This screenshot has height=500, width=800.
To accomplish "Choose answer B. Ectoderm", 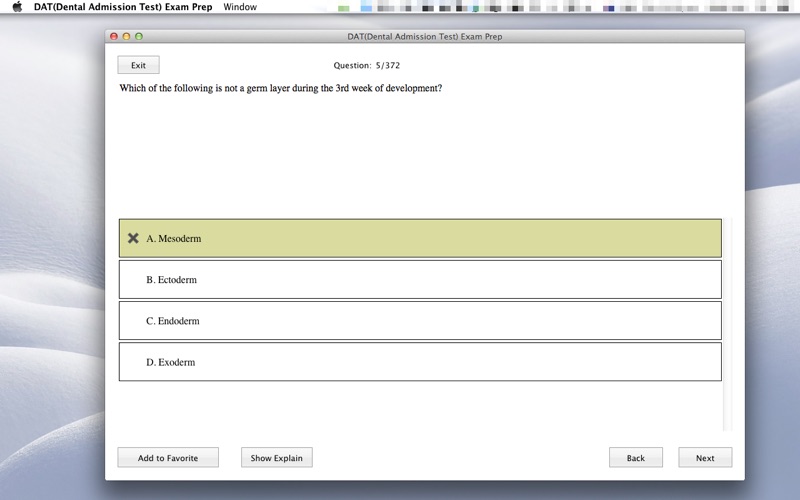I will pos(420,280).
